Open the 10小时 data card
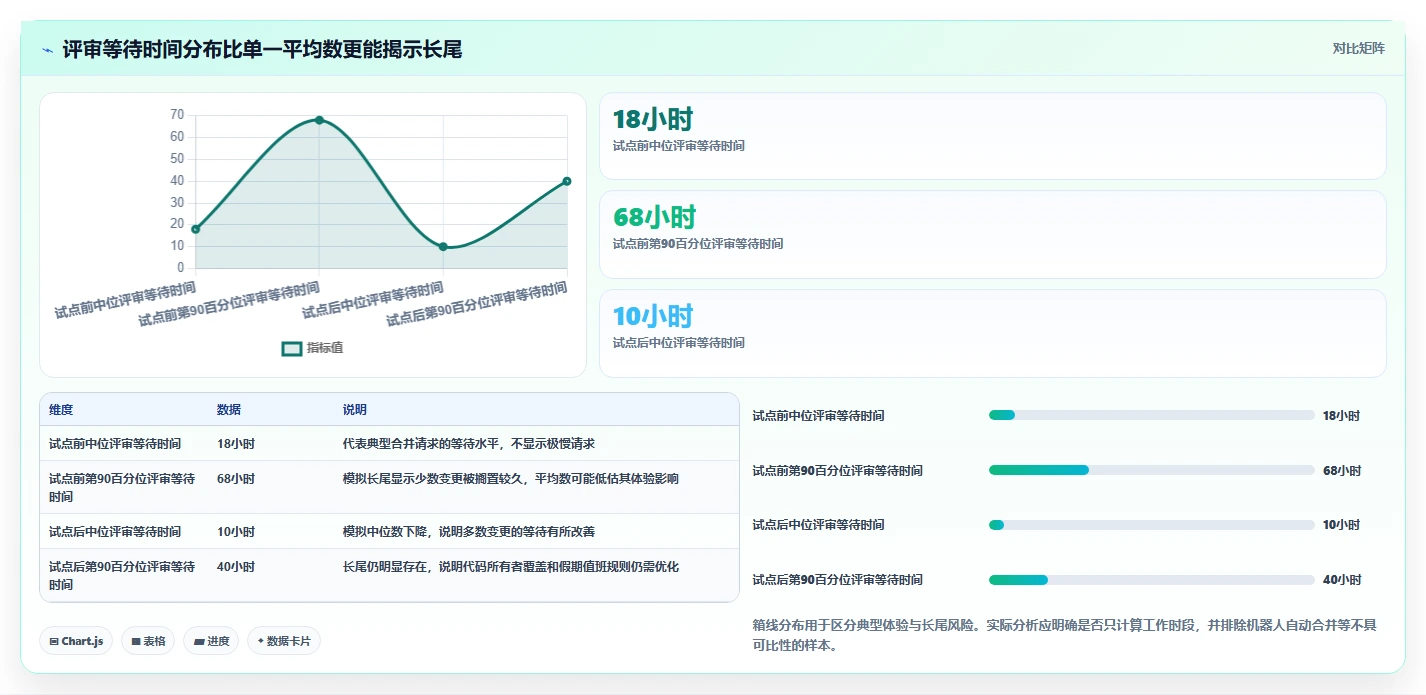 tap(992, 333)
